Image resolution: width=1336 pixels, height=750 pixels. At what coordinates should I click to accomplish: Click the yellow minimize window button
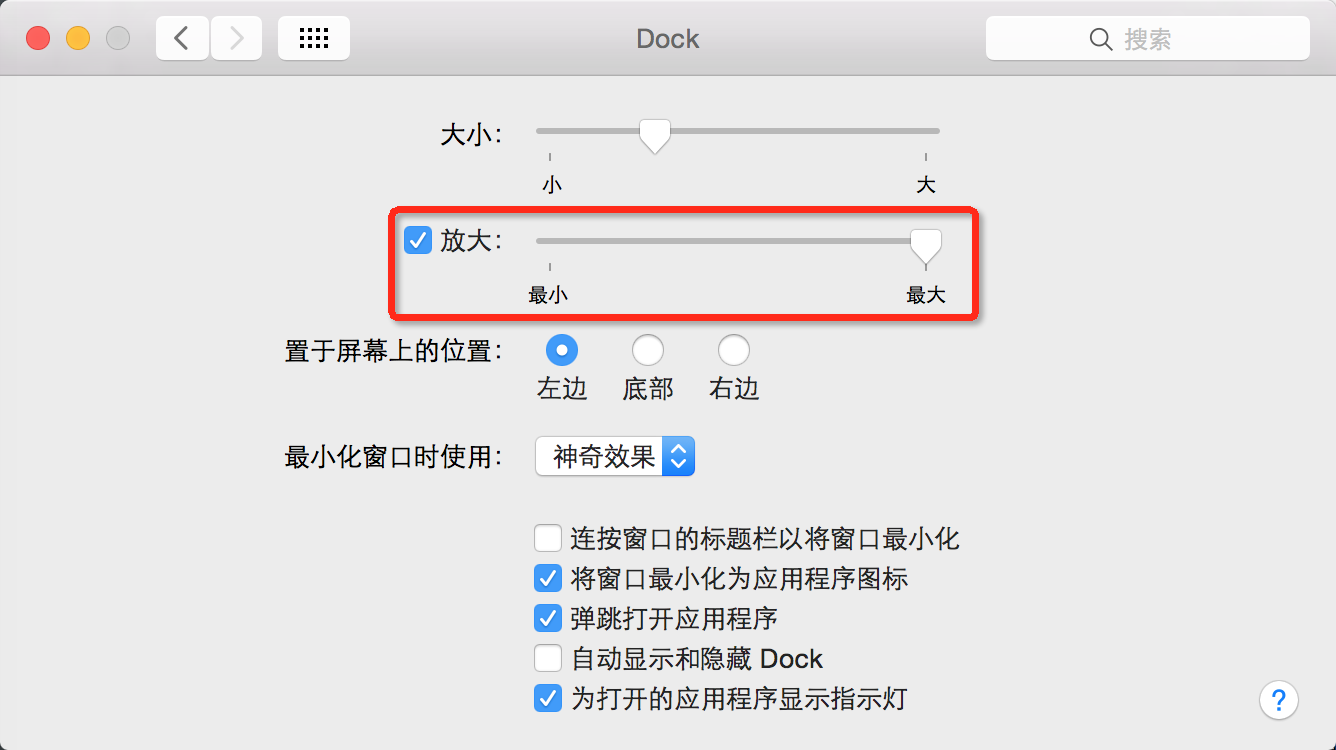pos(78,39)
